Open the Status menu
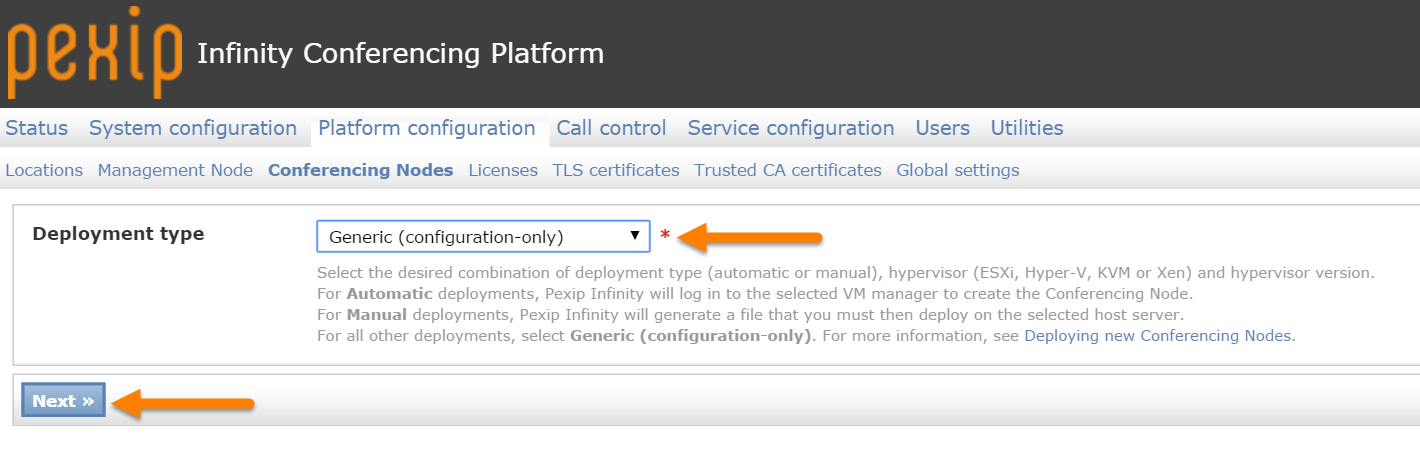 pyautogui.click(x=37, y=128)
